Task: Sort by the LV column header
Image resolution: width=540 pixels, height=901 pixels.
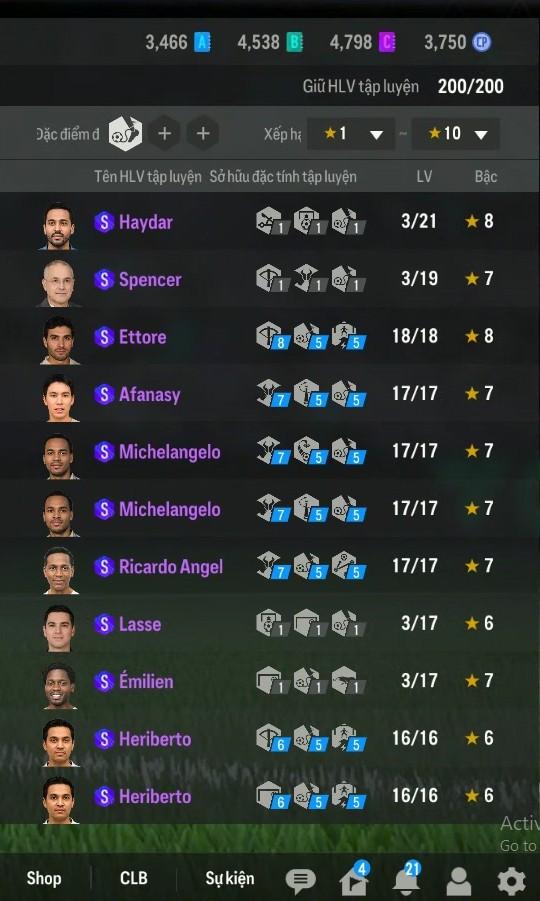Action: pos(424,176)
